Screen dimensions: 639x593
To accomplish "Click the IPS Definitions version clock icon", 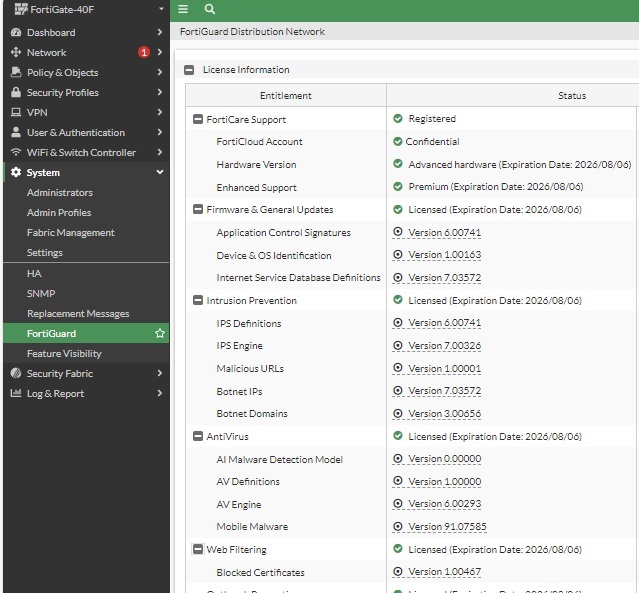I will click(x=397, y=322).
